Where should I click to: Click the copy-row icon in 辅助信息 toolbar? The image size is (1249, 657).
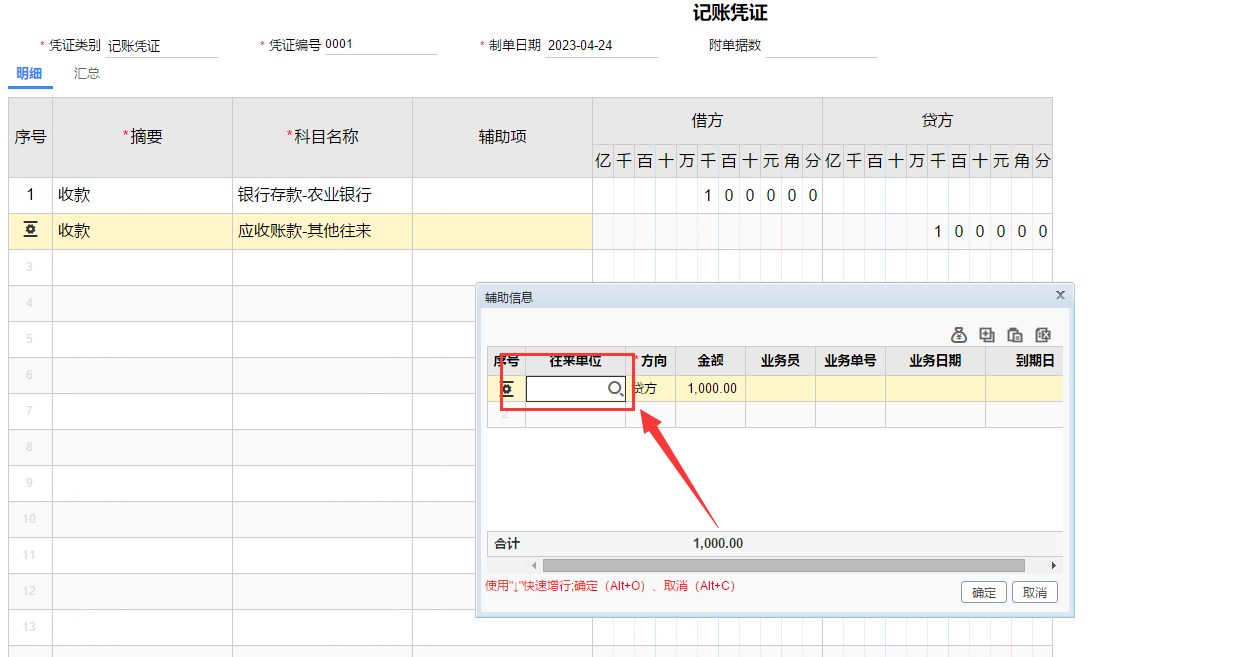pos(1015,335)
